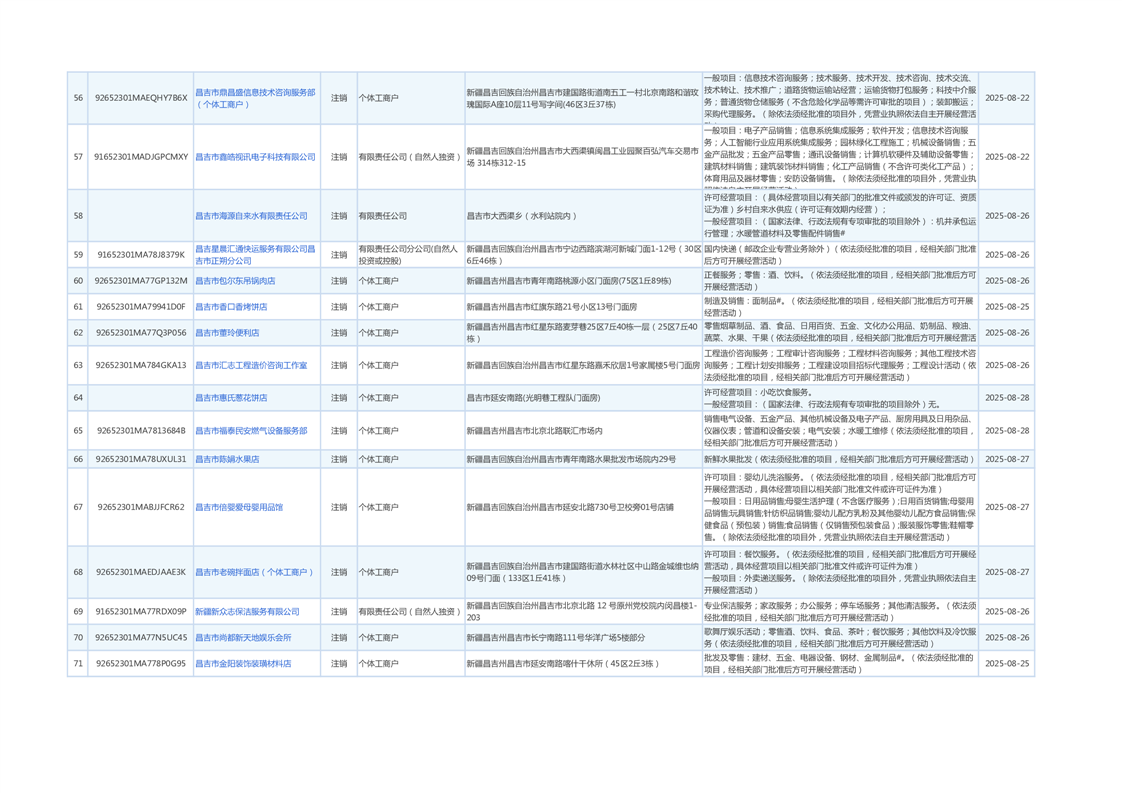The height and width of the screenshot is (793, 1122).
Task: Click row number 67
Action: pos(78,507)
